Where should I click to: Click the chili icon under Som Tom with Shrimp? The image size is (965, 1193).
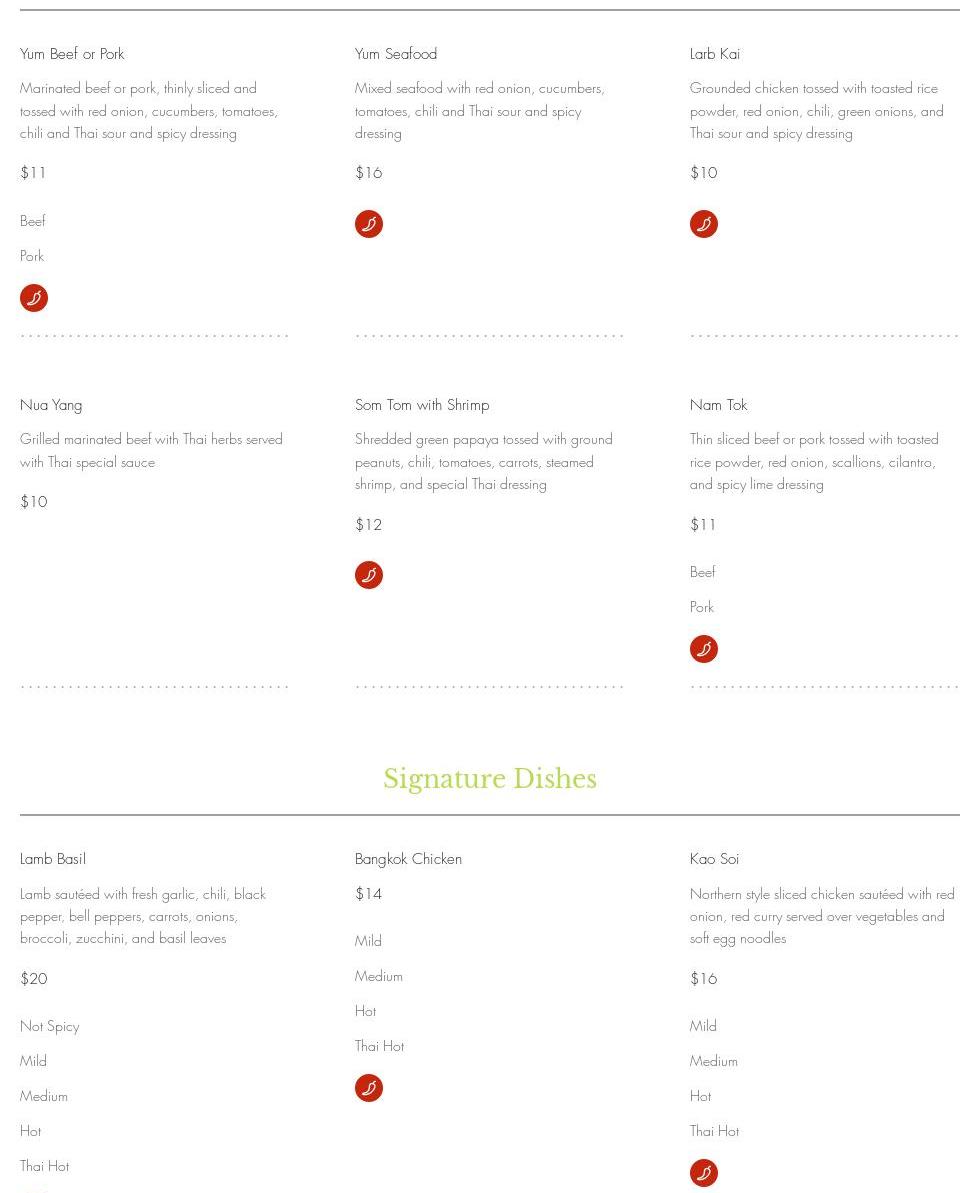coord(368,575)
